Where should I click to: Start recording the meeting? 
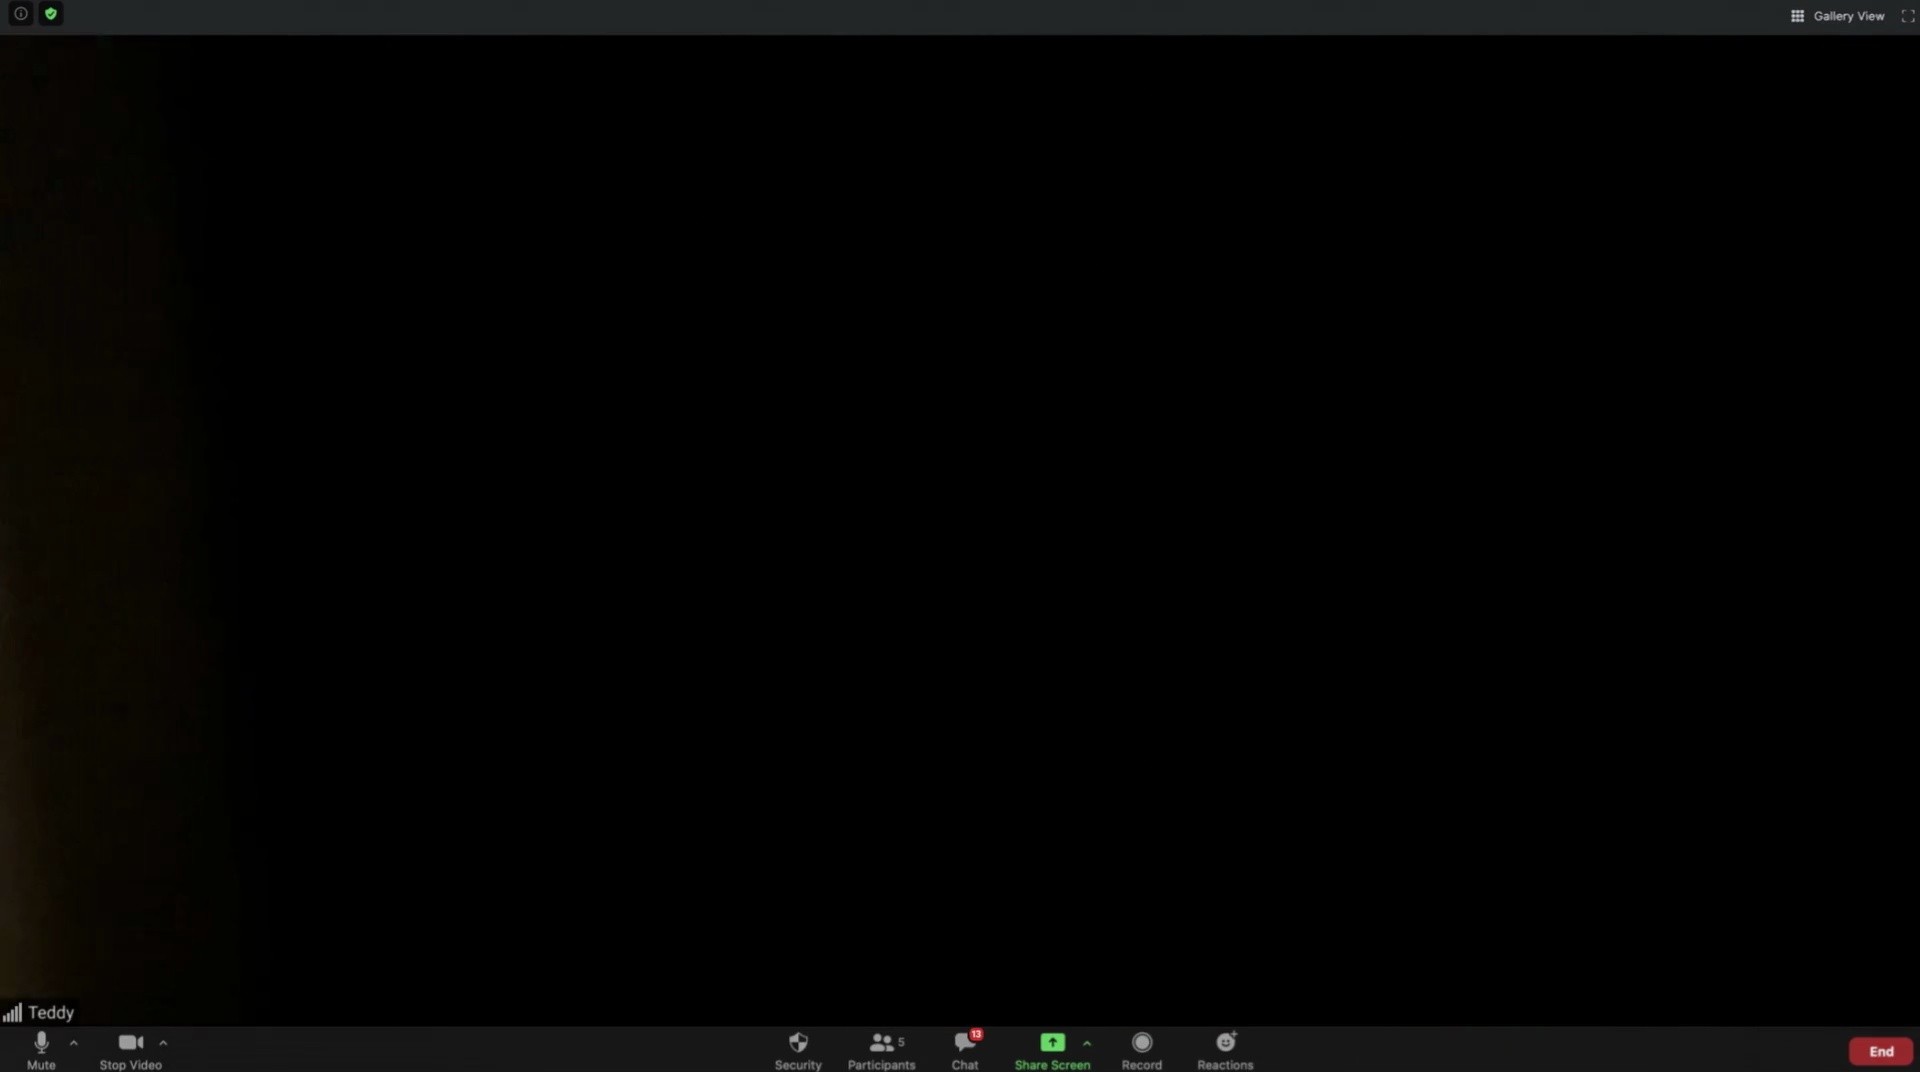(x=1142, y=1050)
